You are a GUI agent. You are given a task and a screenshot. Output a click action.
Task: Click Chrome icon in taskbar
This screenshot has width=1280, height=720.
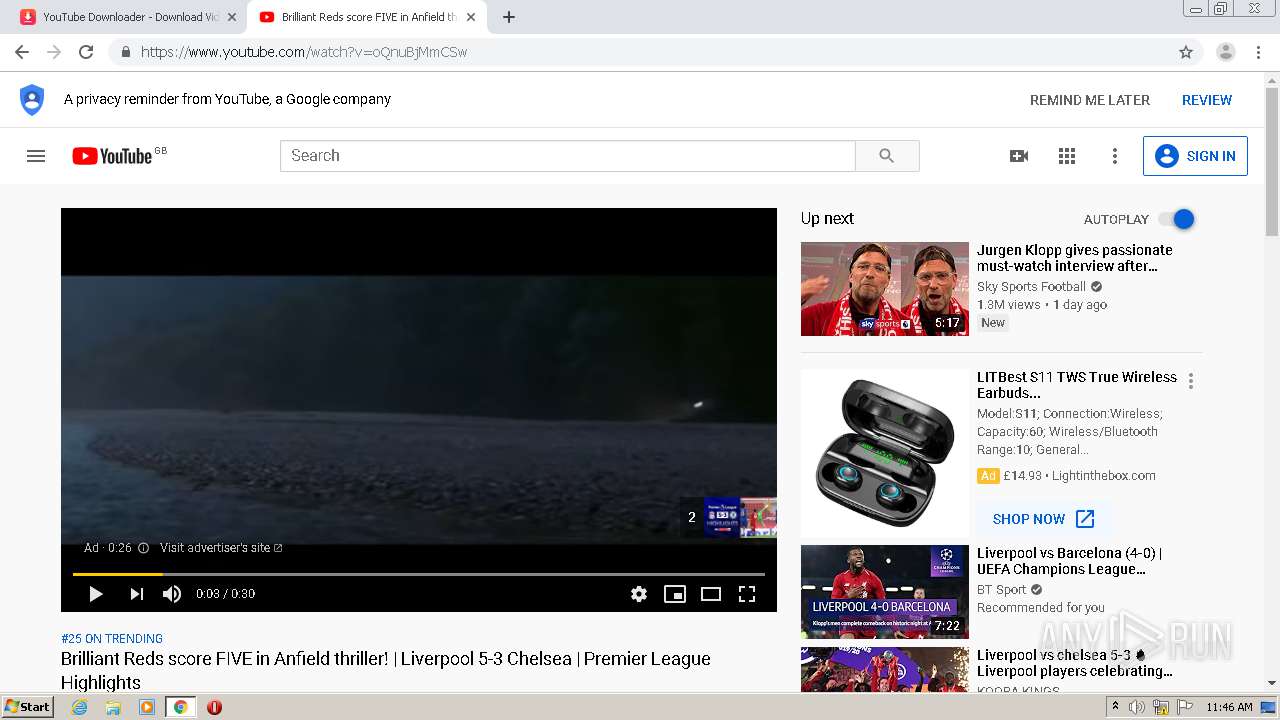click(180, 707)
